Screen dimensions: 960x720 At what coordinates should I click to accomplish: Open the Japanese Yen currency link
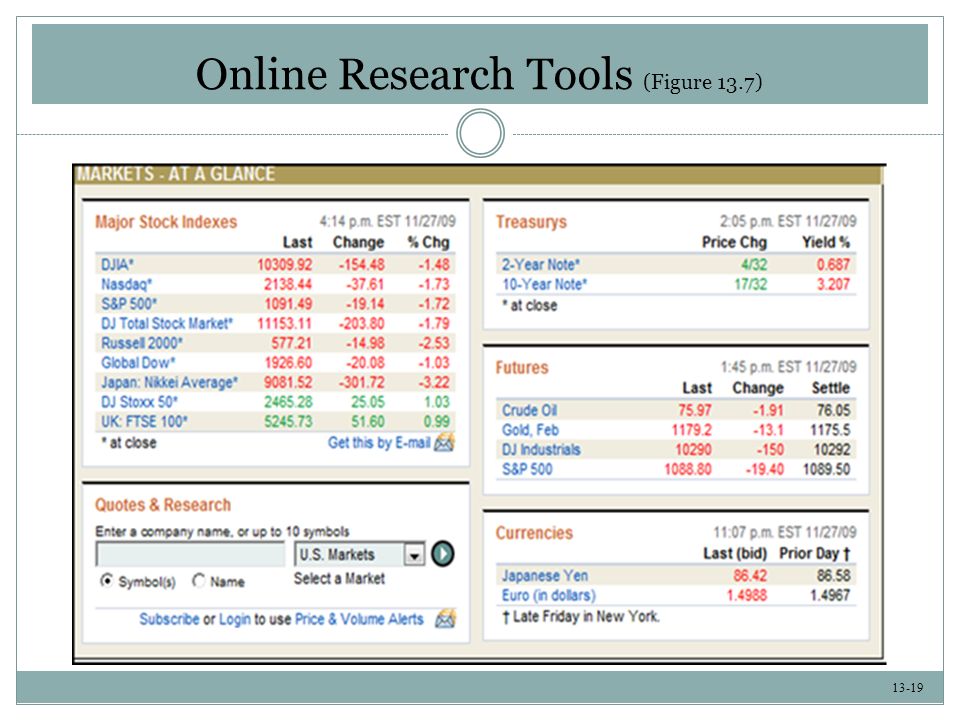(545, 576)
